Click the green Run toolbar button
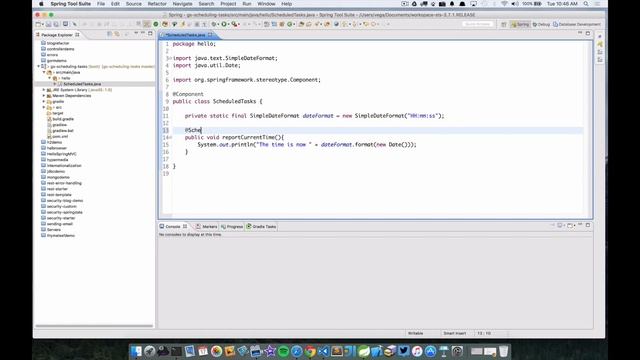640x360 pixels. tap(224, 24)
